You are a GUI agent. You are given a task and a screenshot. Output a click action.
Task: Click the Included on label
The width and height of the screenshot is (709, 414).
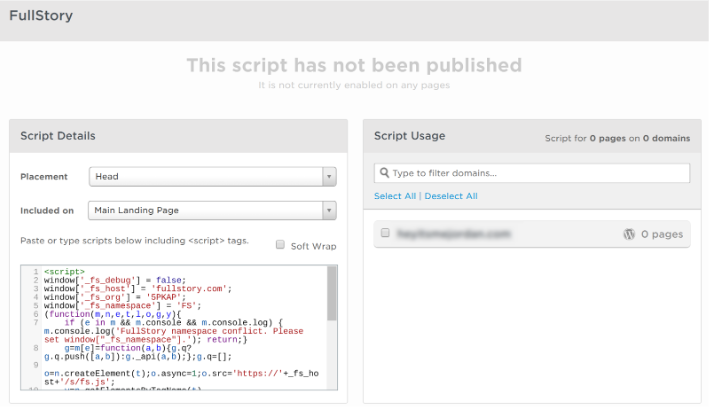pyautogui.click(x=47, y=211)
